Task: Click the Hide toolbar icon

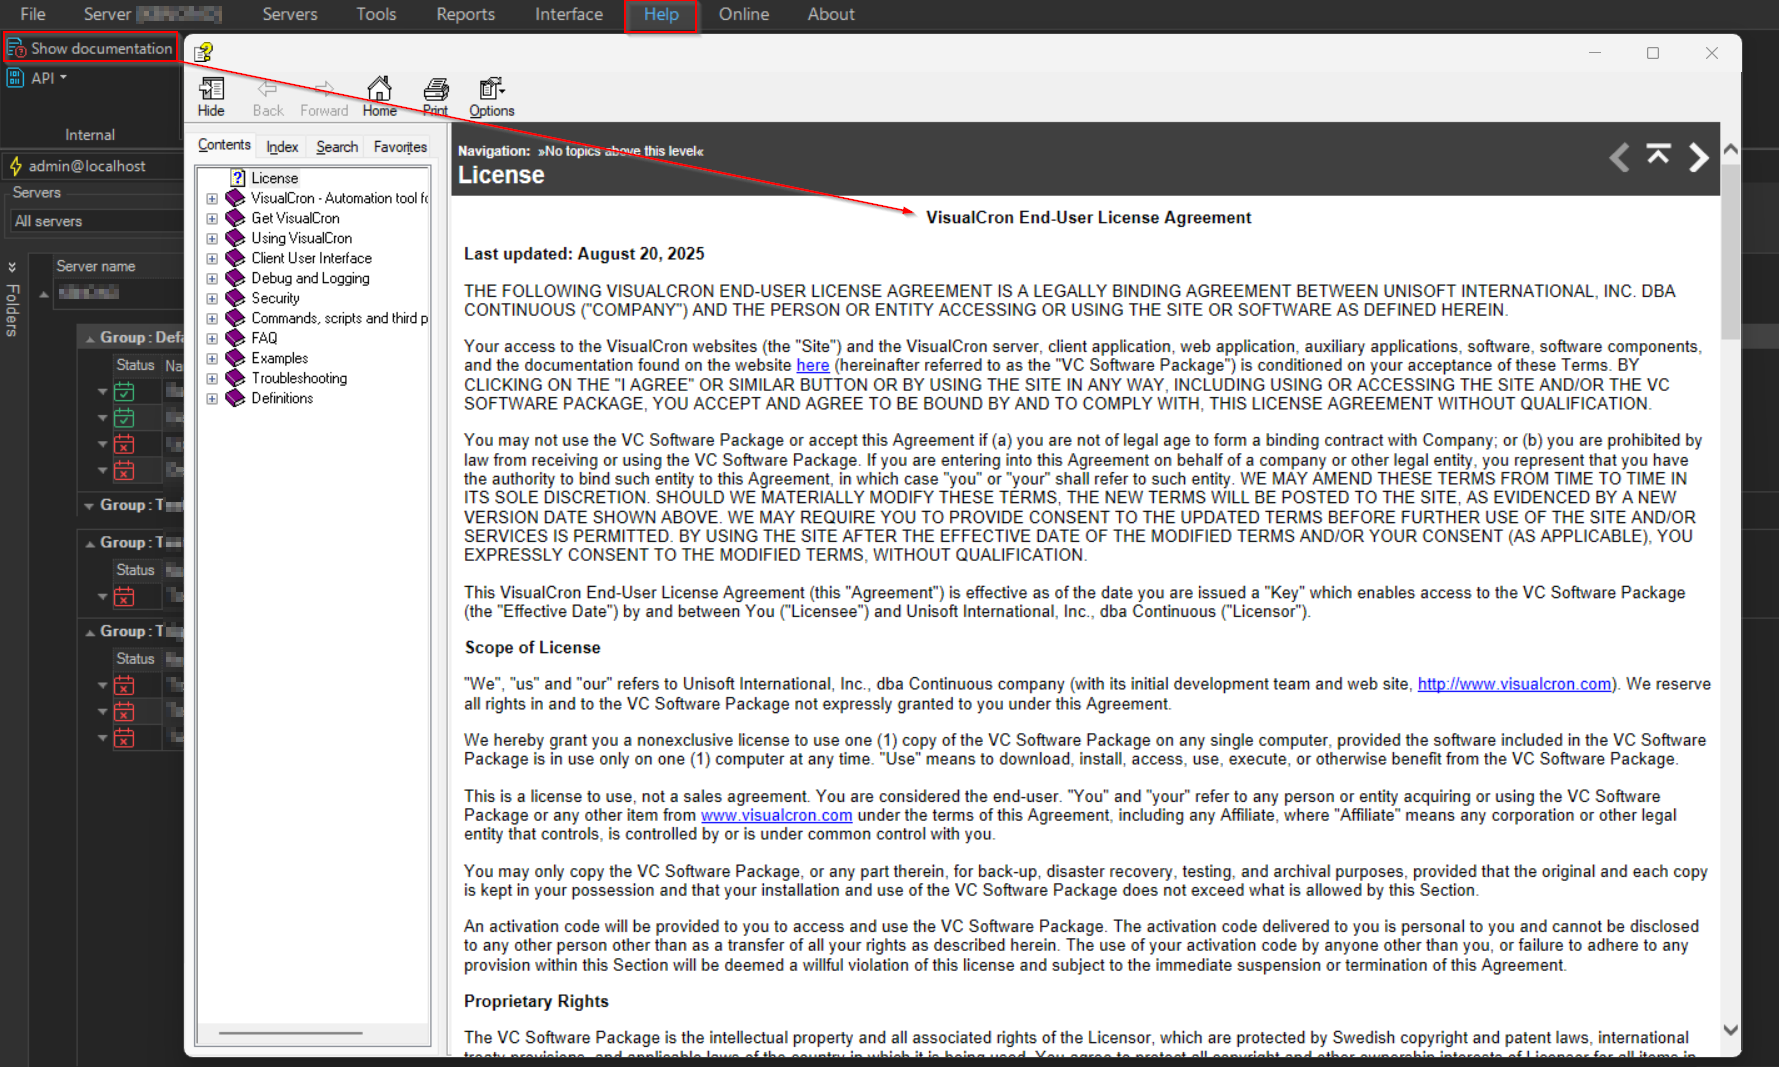Action: pyautogui.click(x=211, y=97)
